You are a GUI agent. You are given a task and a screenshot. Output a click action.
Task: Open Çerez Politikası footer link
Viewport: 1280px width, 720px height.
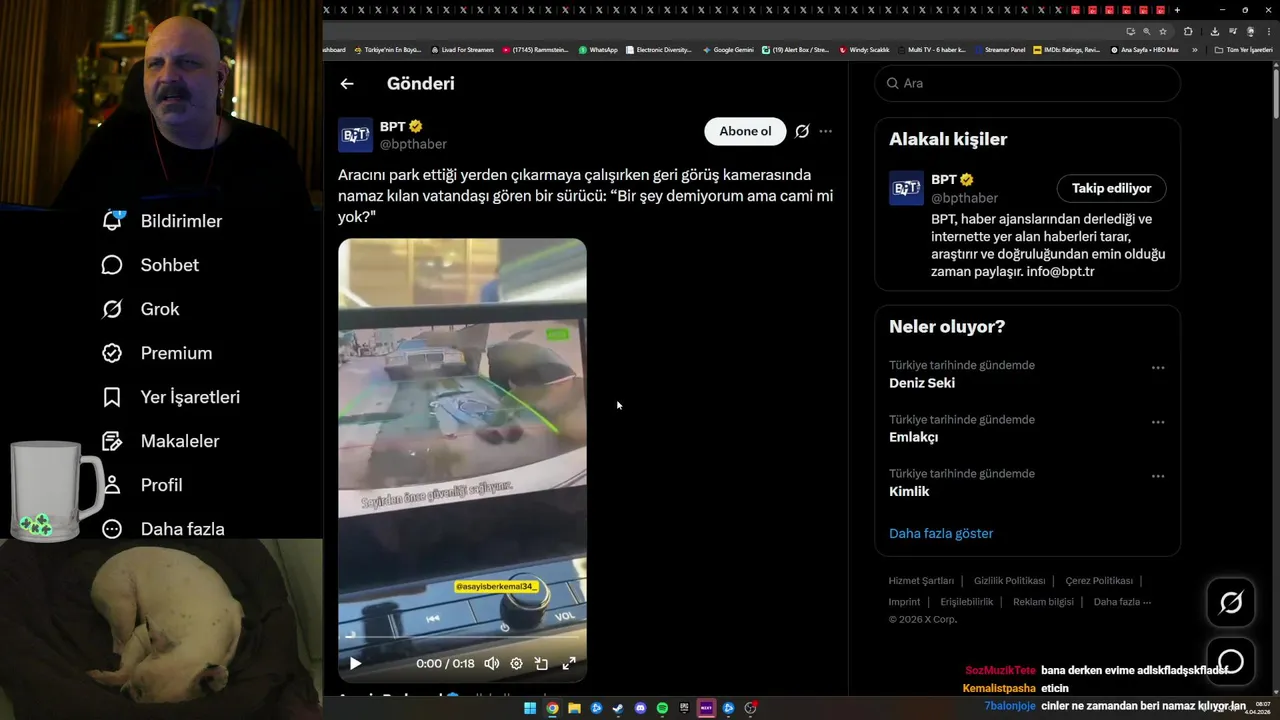(x=1099, y=581)
